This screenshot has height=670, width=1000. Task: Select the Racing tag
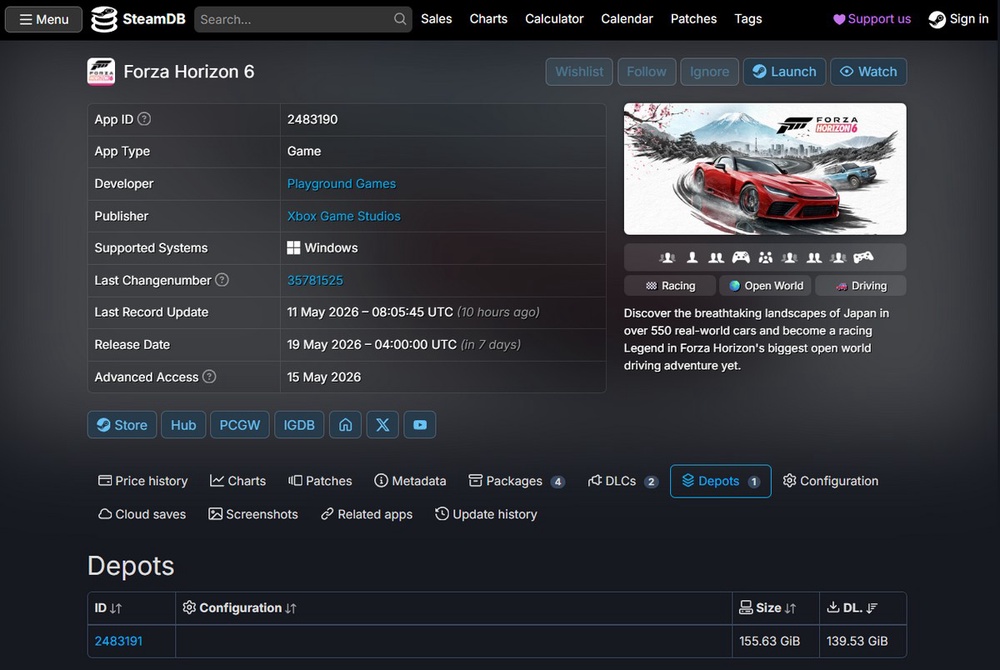[x=670, y=286]
